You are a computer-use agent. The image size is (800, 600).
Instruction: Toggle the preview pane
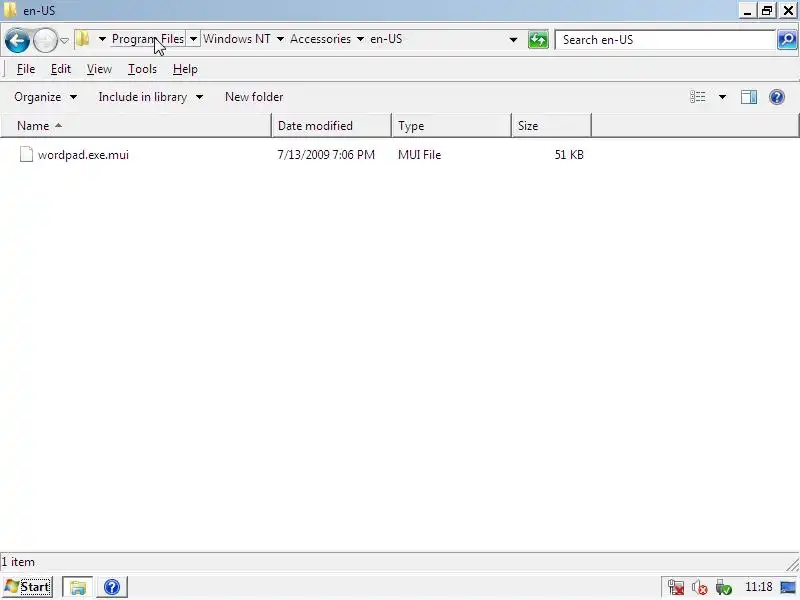(x=749, y=97)
